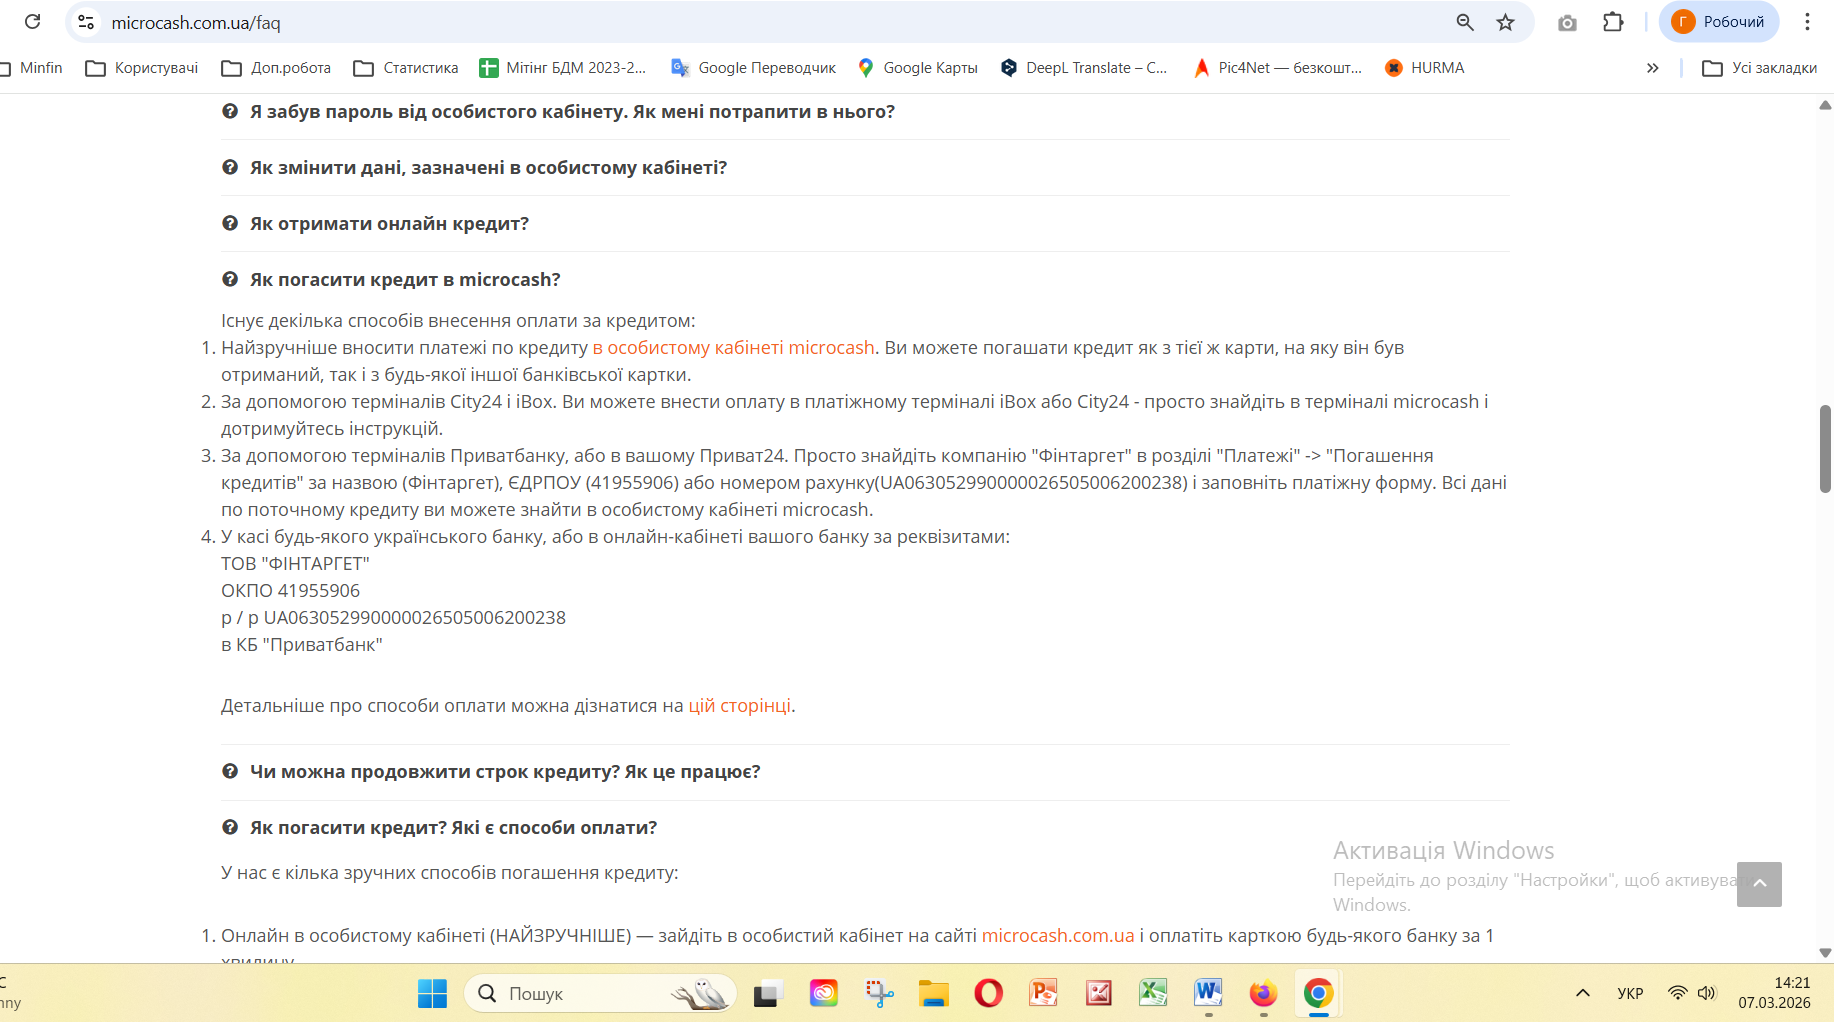
Task: Open the Доп.робота bookmarks folder
Action: pos(276,68)
